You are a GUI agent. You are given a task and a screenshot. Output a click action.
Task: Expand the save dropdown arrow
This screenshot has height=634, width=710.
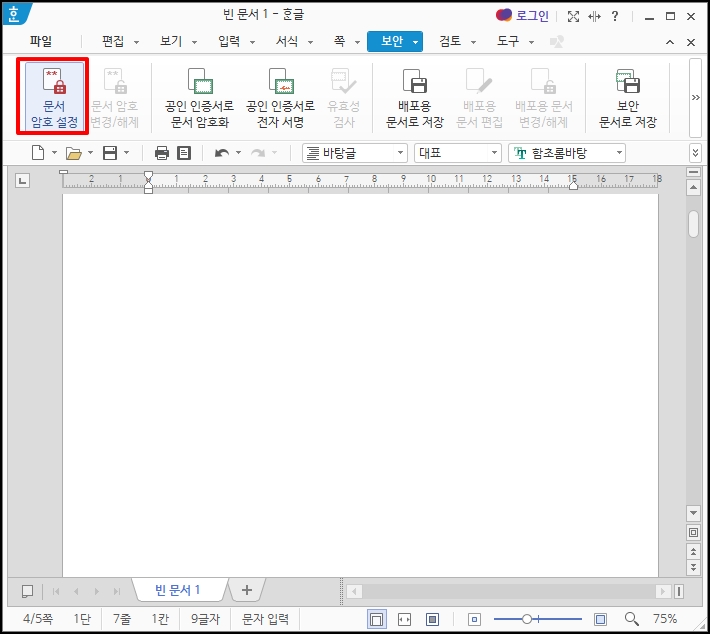[x=126, y=153]
